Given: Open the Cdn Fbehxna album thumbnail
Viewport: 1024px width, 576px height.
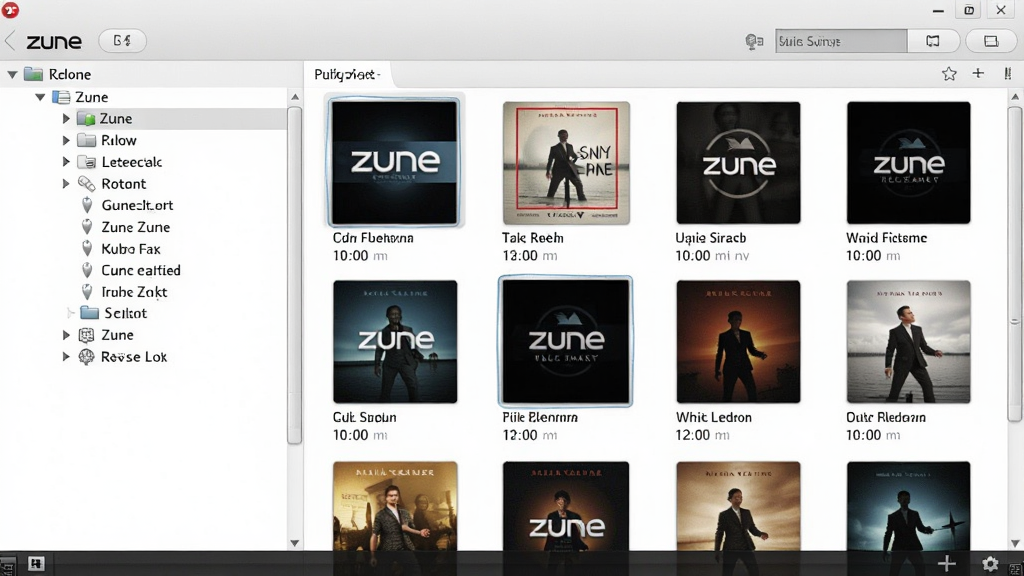Looking at the screenshot, I should pyautogui.click(x=395, y=163).
